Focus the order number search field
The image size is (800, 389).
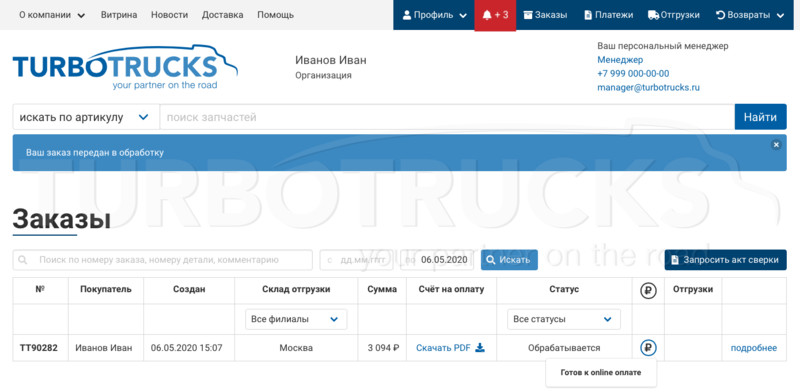tap(163, 260)
